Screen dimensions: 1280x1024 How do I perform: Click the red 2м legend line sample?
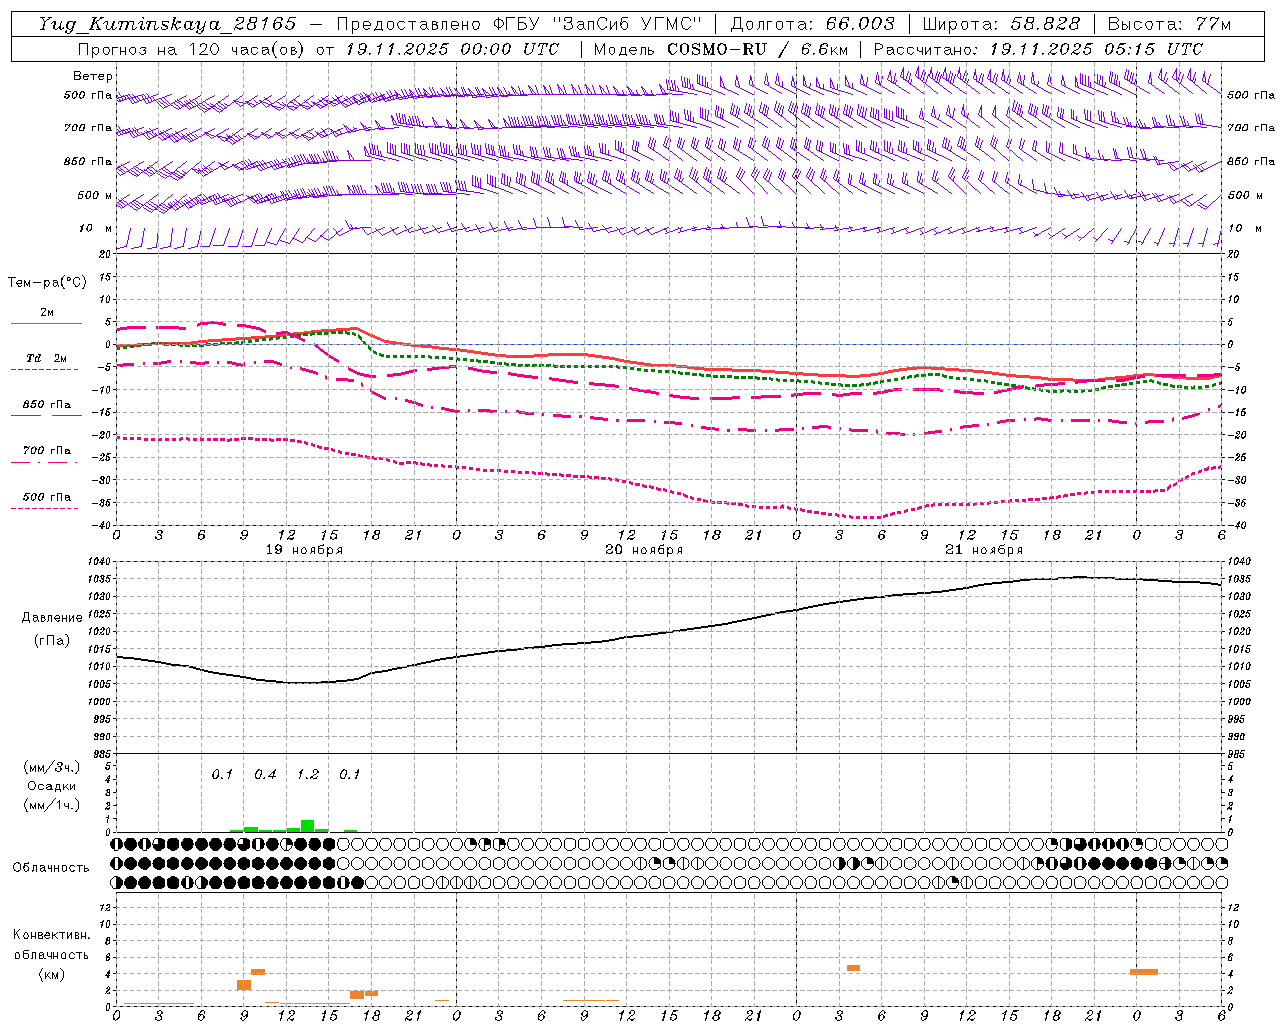(46, 324)
